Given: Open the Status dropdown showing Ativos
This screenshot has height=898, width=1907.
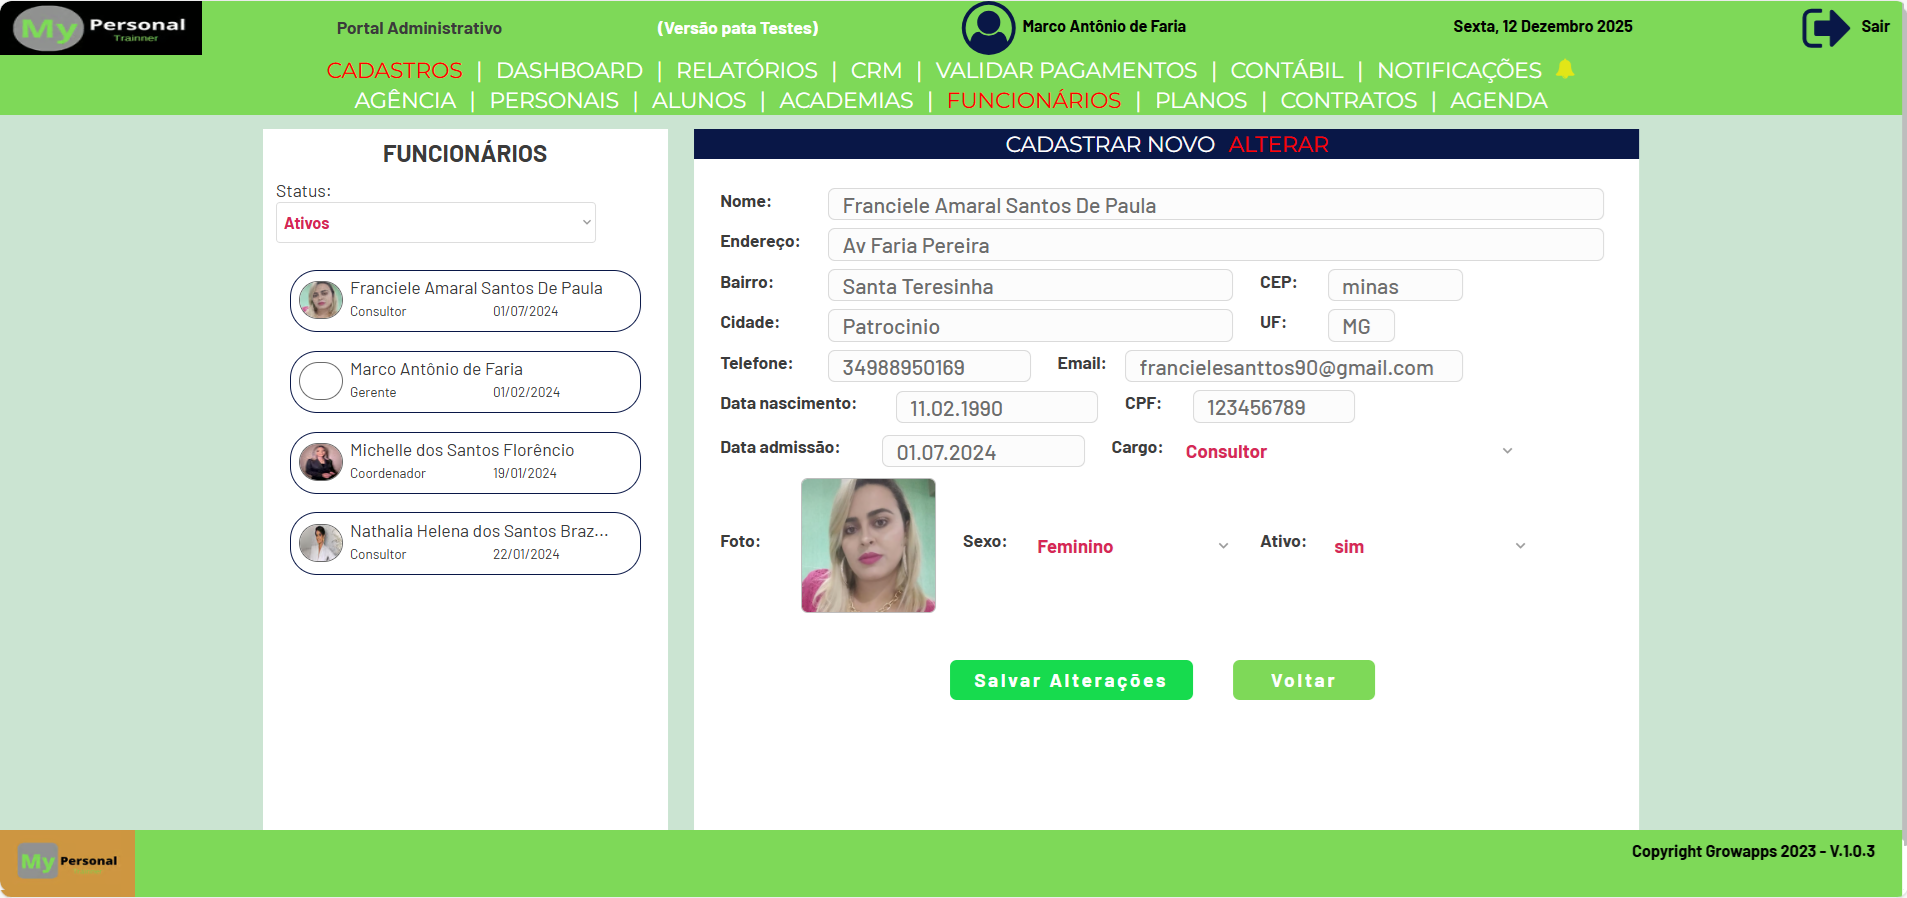Looking at the screenshot, I should (436, 223).
